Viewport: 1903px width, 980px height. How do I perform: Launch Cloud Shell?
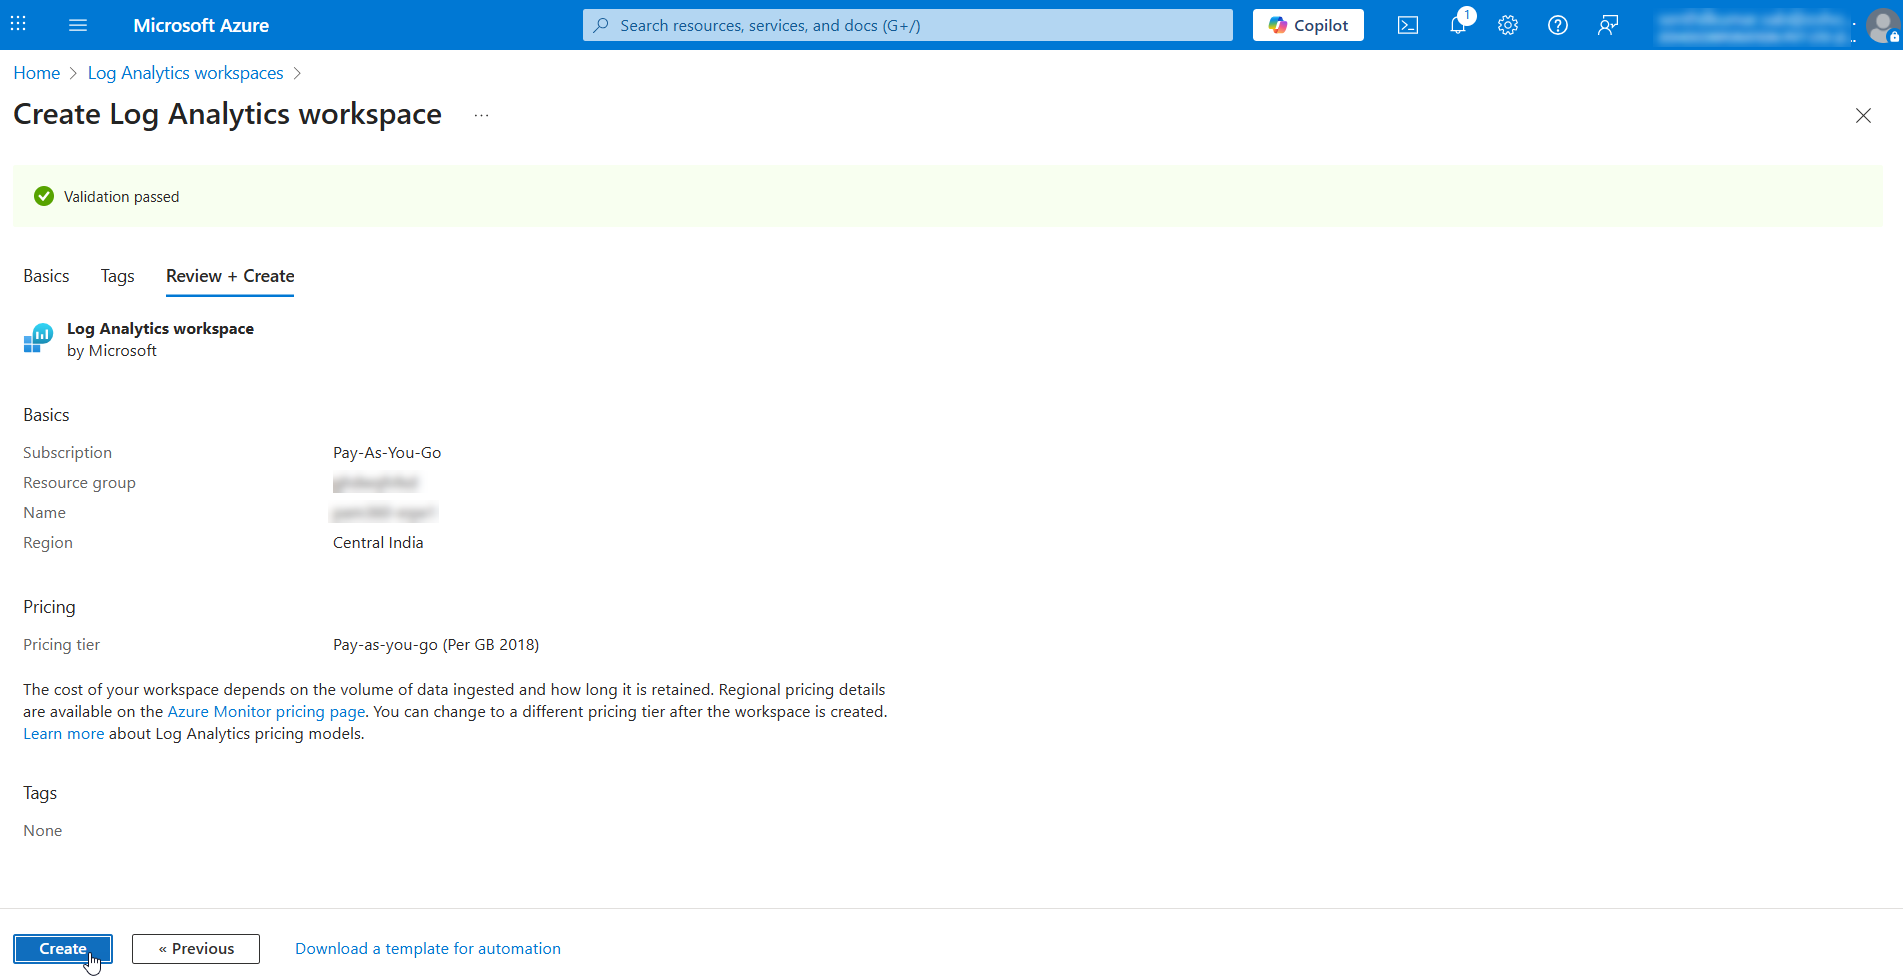(1407, 25)
